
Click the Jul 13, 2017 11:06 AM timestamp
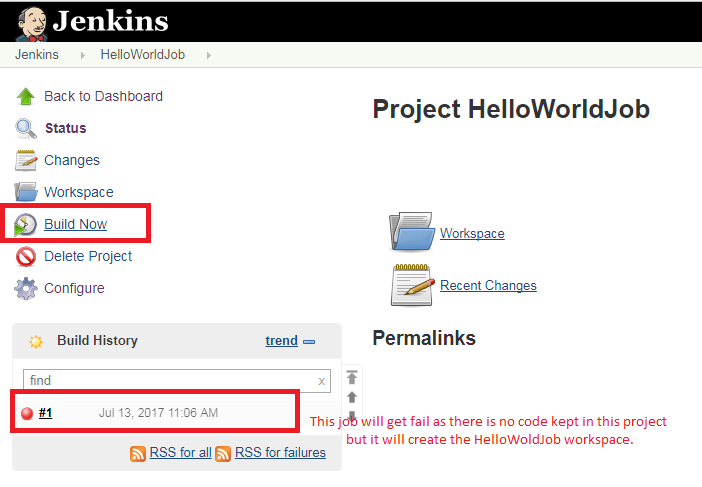tap(158, 413)
